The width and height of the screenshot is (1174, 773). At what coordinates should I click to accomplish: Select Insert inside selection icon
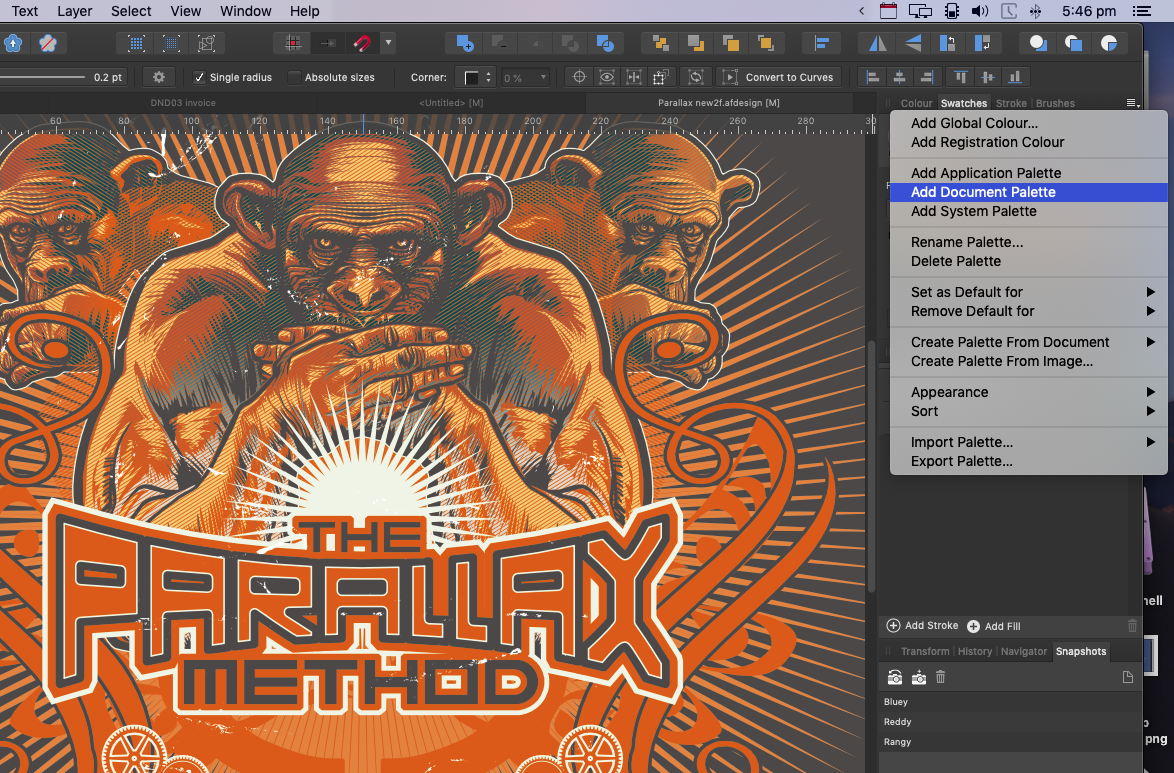click(1108, 43)
